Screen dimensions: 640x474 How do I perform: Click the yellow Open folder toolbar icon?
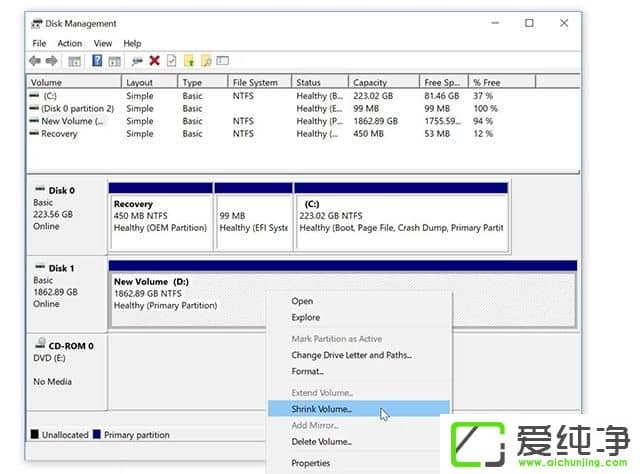click(x=189, y=61)
